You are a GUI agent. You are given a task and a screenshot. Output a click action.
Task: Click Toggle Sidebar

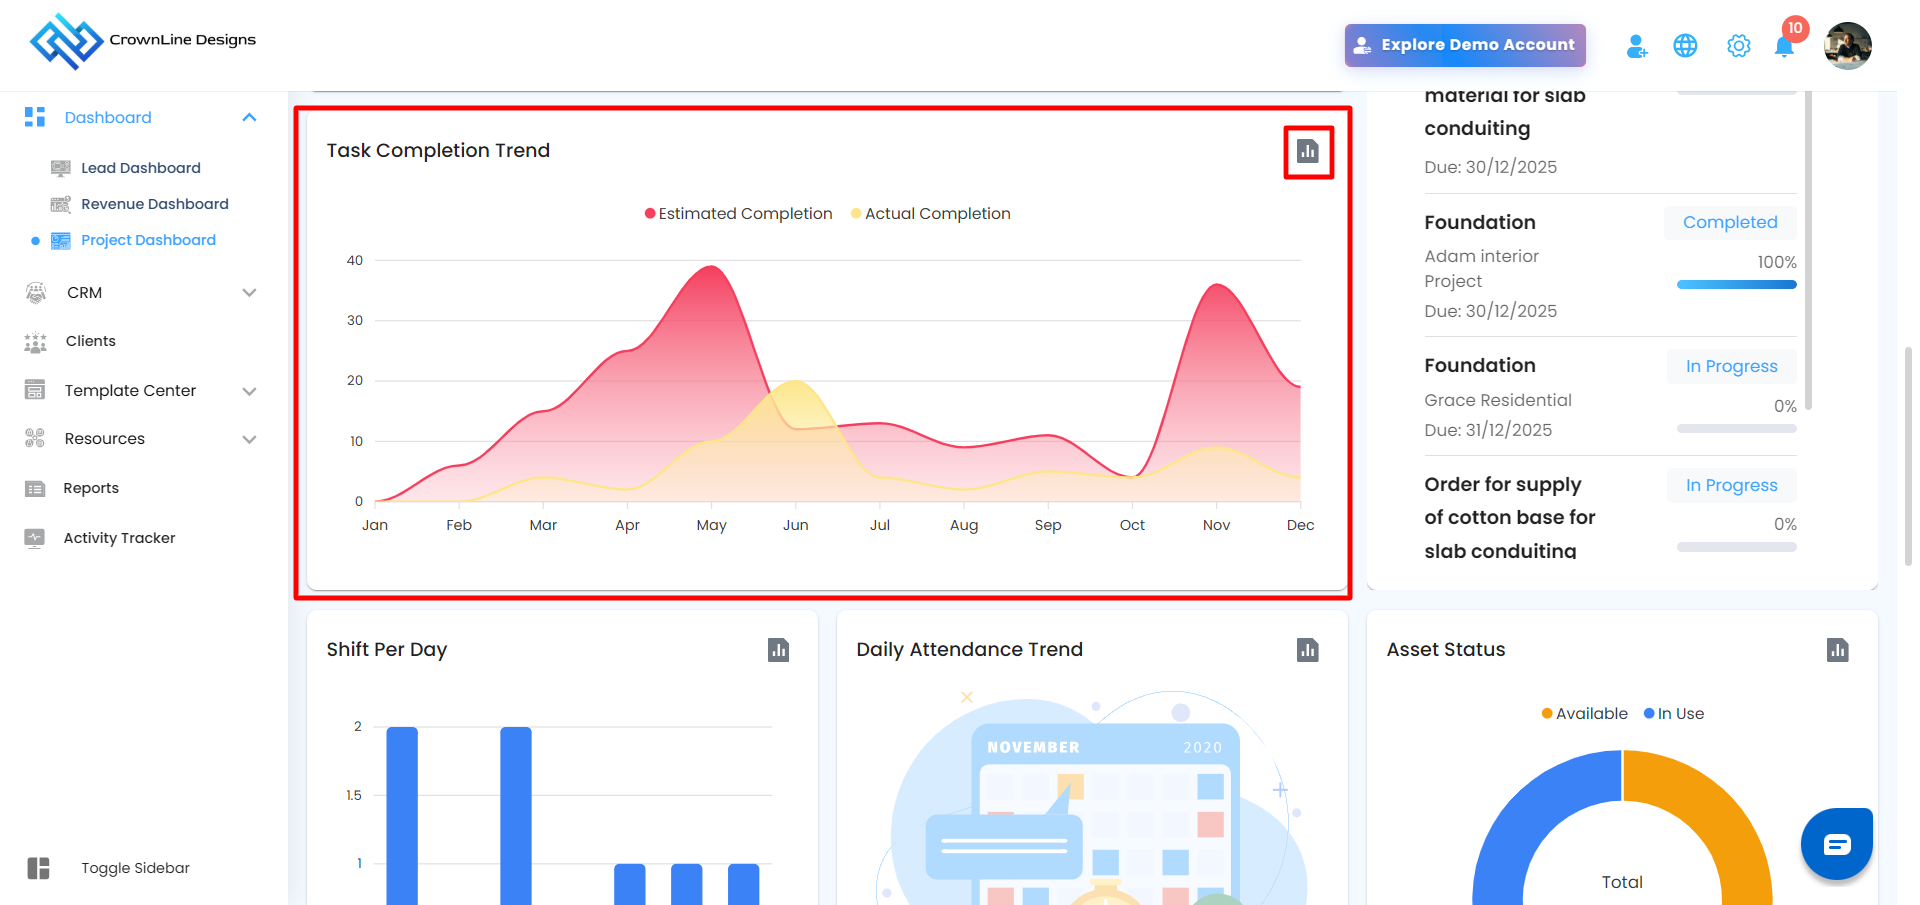(135, 868)
